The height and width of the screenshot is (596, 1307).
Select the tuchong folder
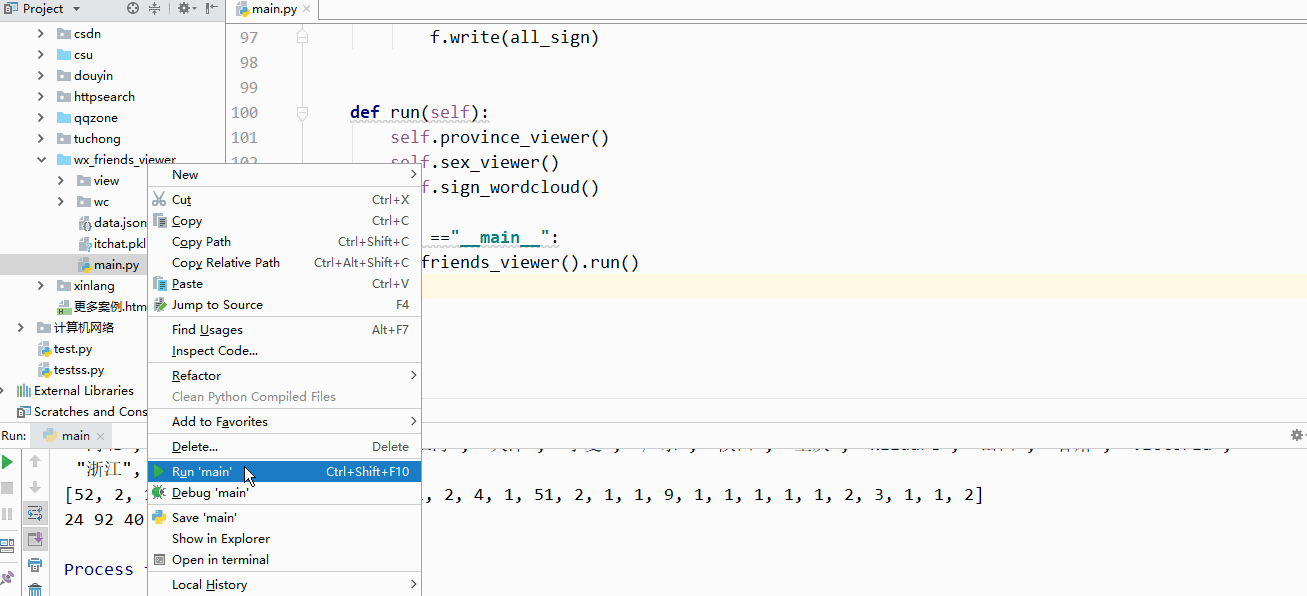coord(89,139)
